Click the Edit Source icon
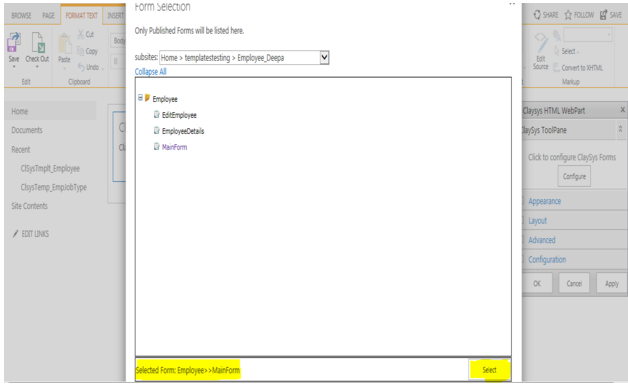The width and height of the screenshot is (628, 386). click(541, 42)
